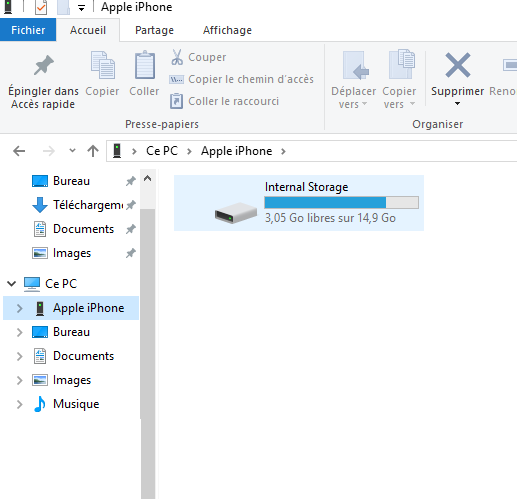Open the Copier vers dropdown arrow
The height and width of the screenshot is (499, 517).
pyautogui.click(x=412, y=104)
